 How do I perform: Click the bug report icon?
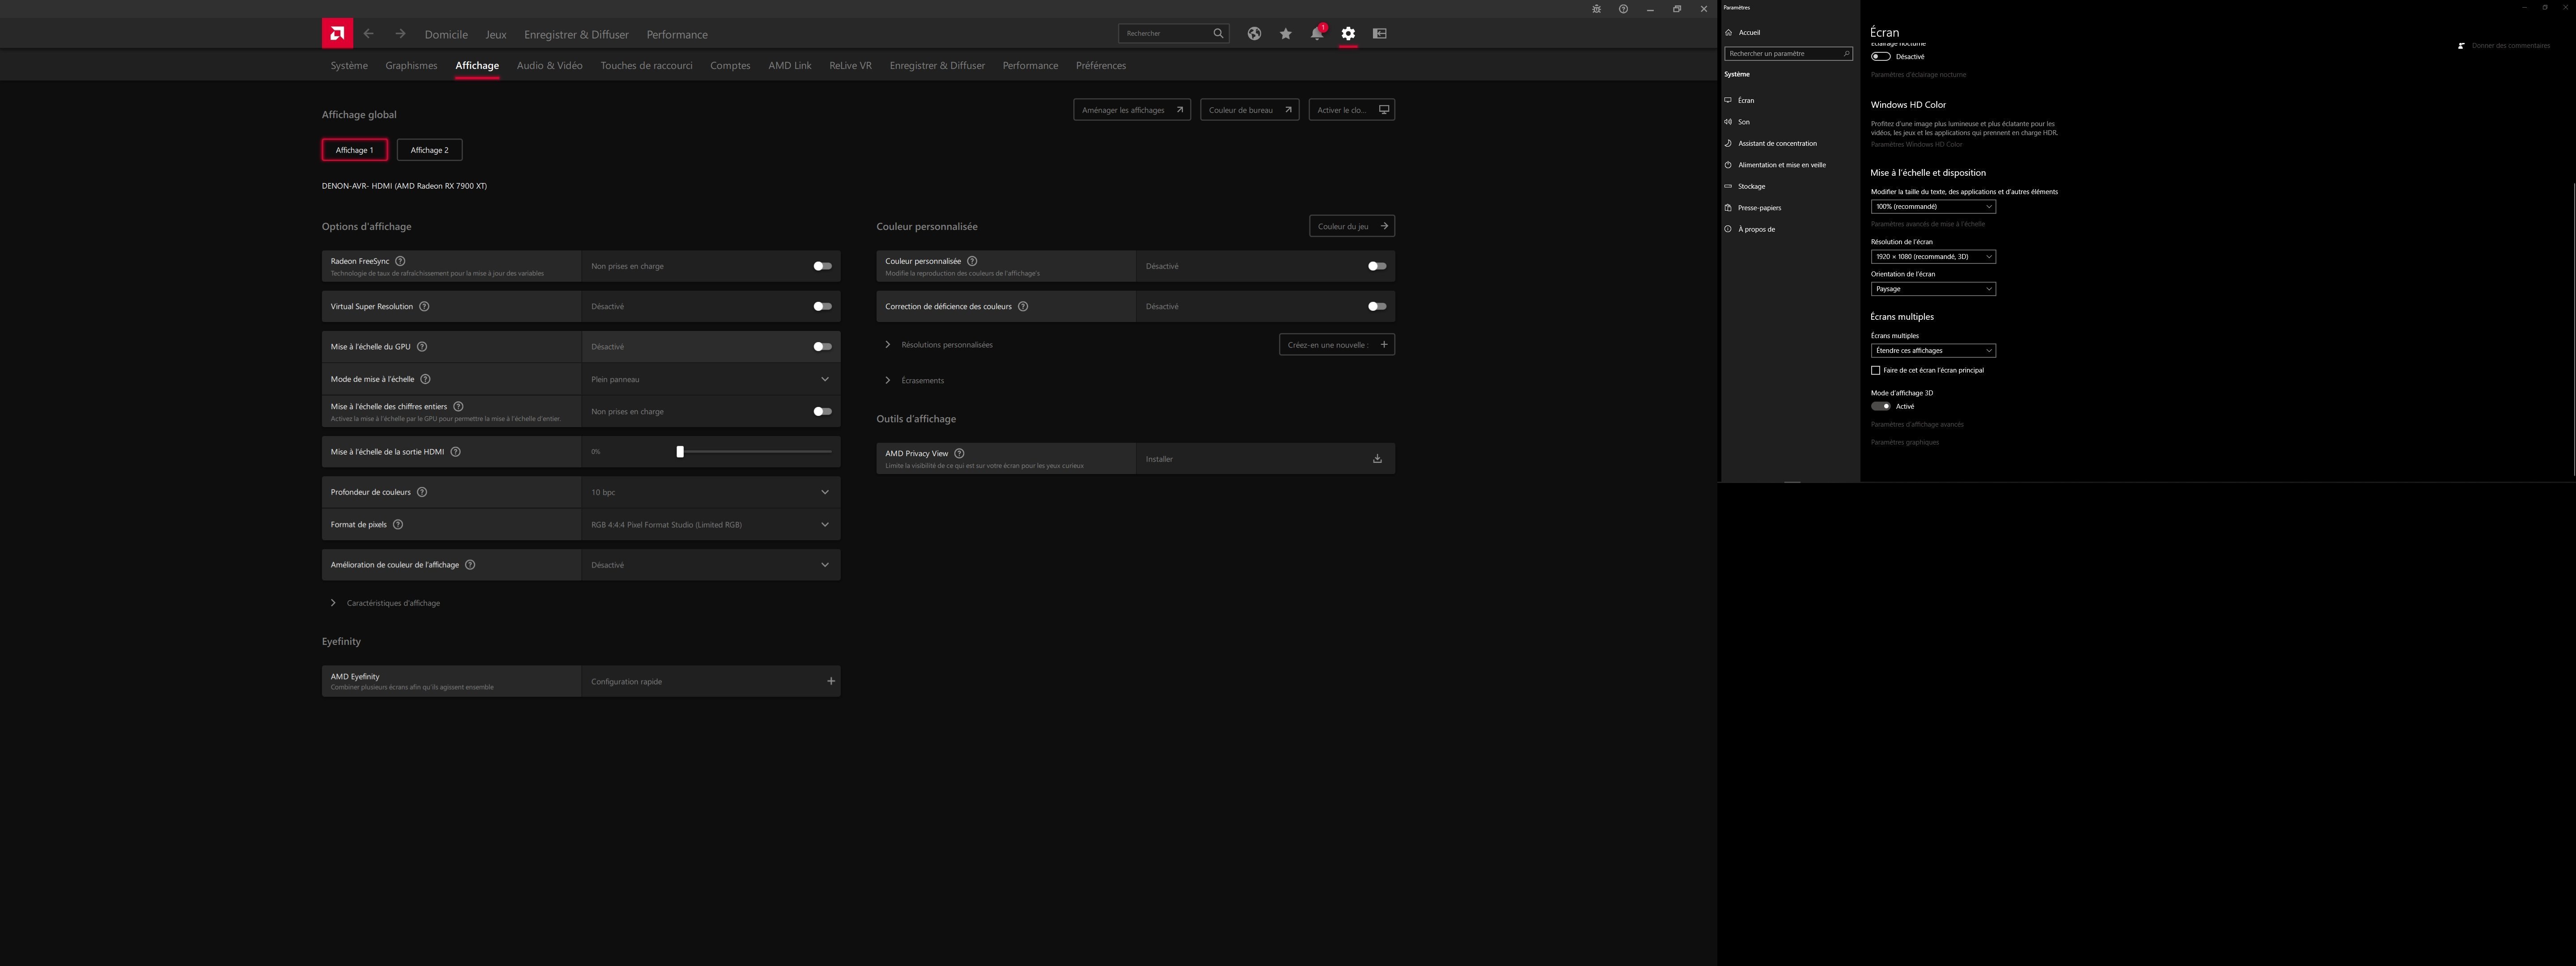1596,9
